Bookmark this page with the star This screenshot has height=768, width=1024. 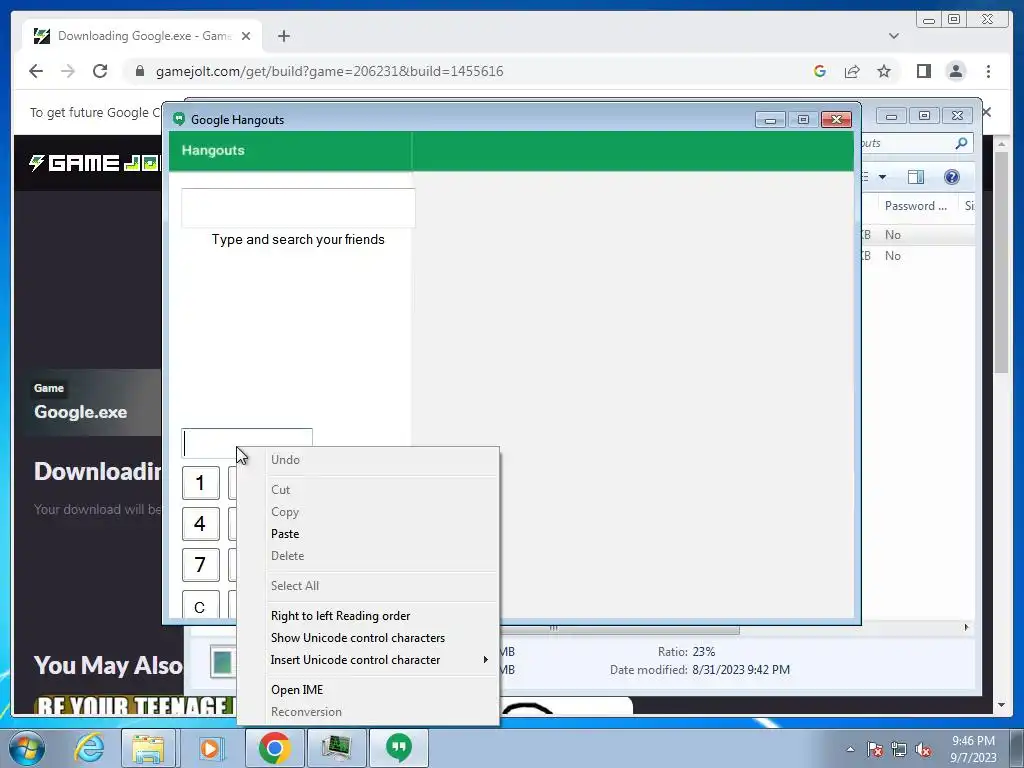point(884,71)
